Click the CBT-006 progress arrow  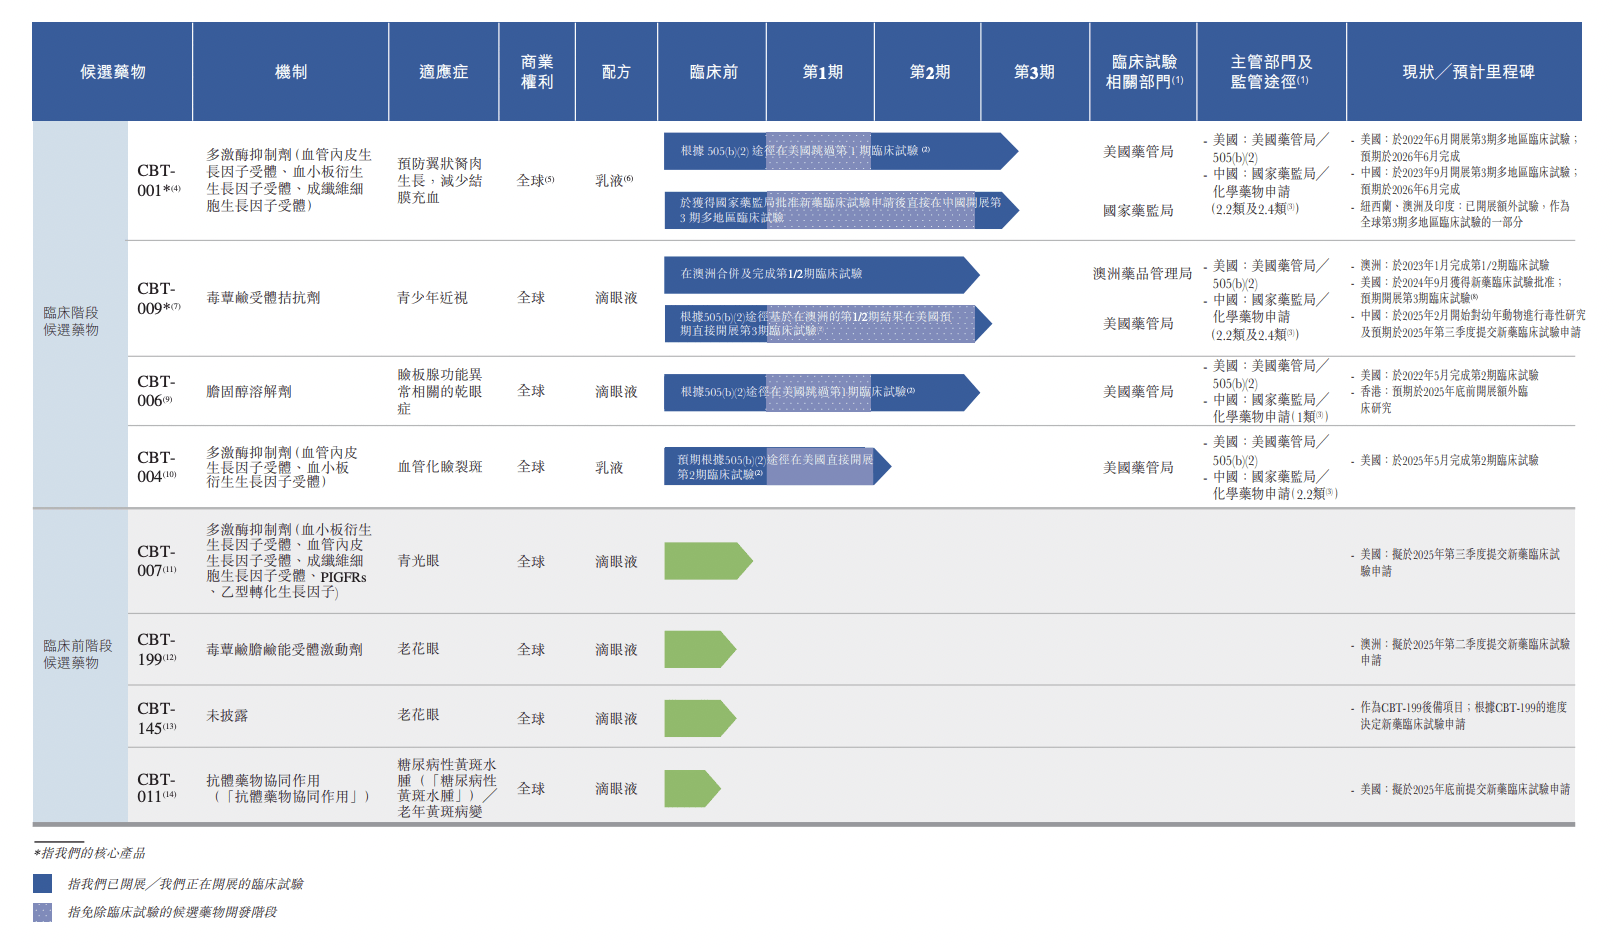[822, 392]
